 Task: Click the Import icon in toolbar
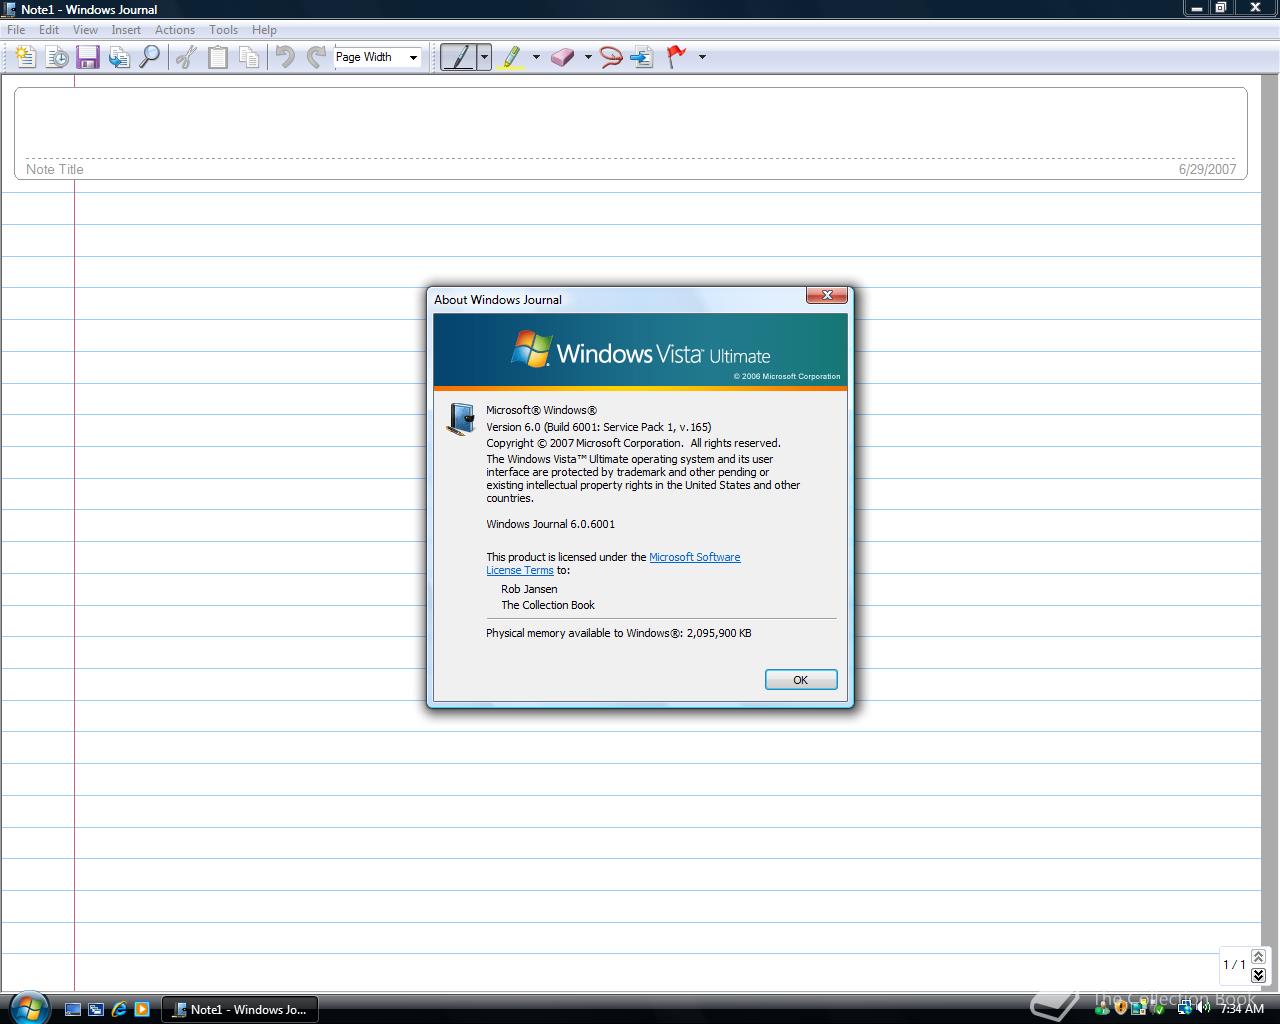[x=119, y=57]
